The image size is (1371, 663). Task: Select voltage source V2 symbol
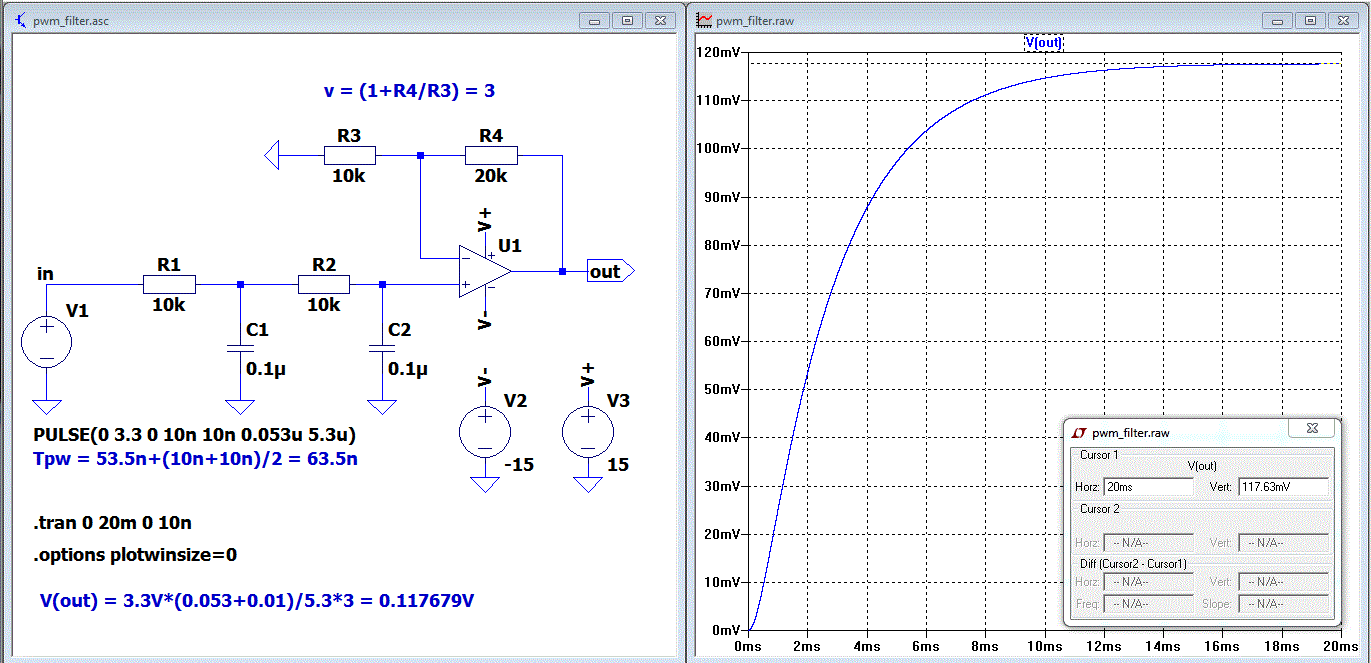click(484, 433)
